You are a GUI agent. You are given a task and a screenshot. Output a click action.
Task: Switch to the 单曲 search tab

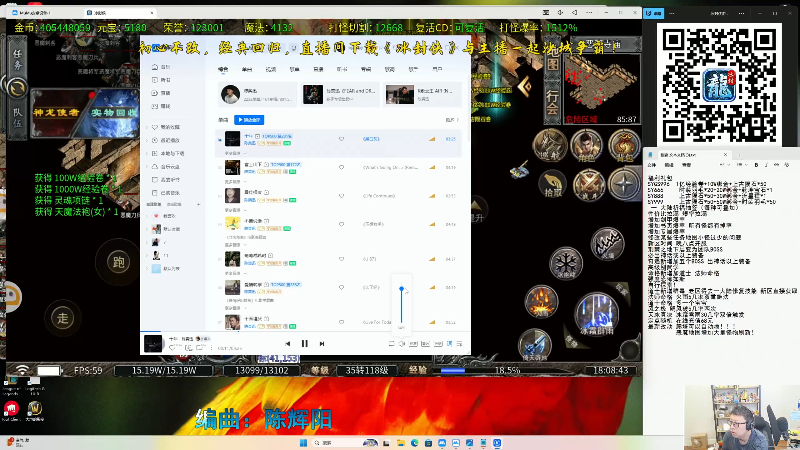247,69
